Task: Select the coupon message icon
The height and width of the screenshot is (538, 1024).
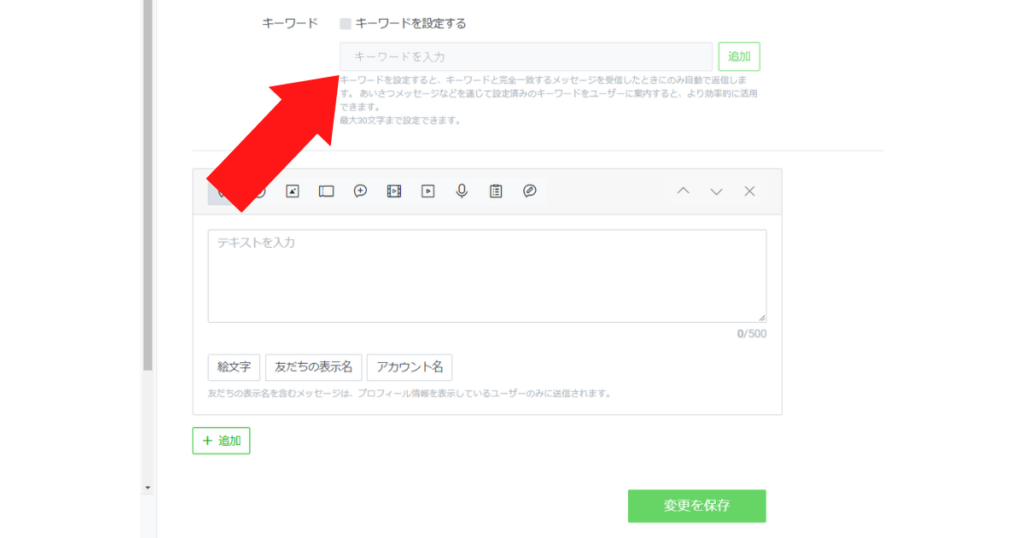Action: pyautogui.click(x=326, y=191)
